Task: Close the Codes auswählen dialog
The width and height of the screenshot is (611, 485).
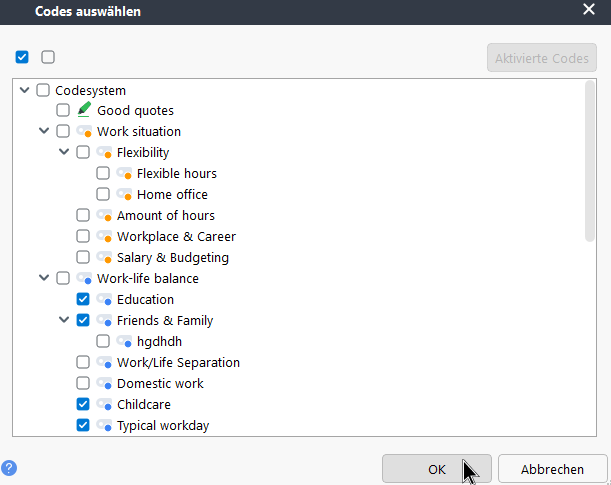Action: (589, 9)
